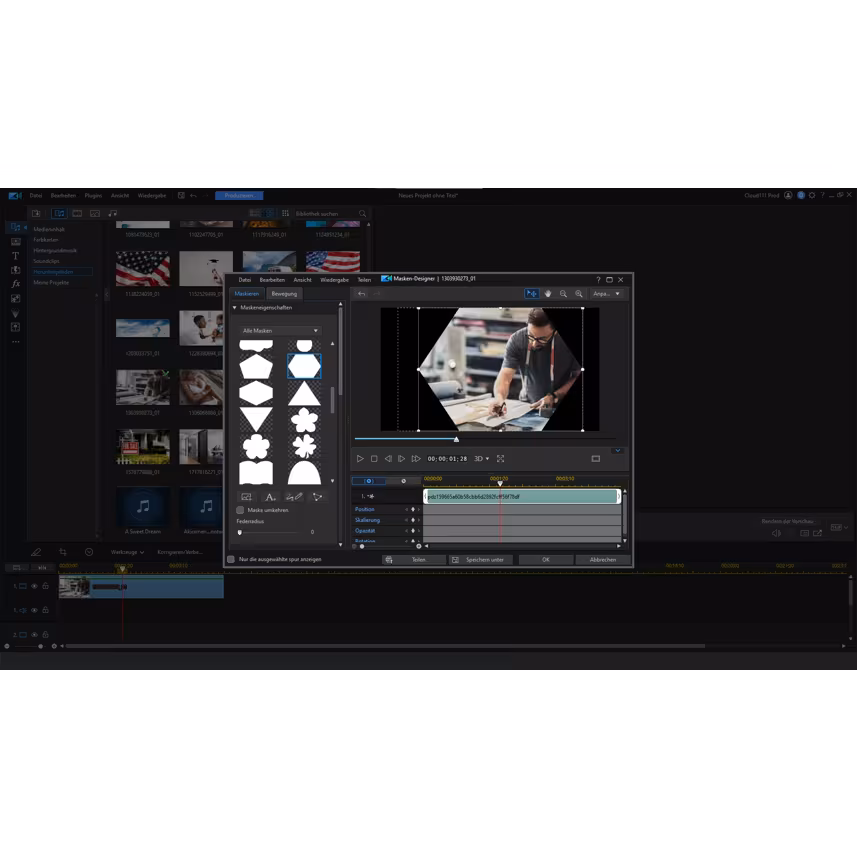The width and height of the screenshot is (858, 858).
Task: Adjust the Federradius slider
Action: click(240, 531)
